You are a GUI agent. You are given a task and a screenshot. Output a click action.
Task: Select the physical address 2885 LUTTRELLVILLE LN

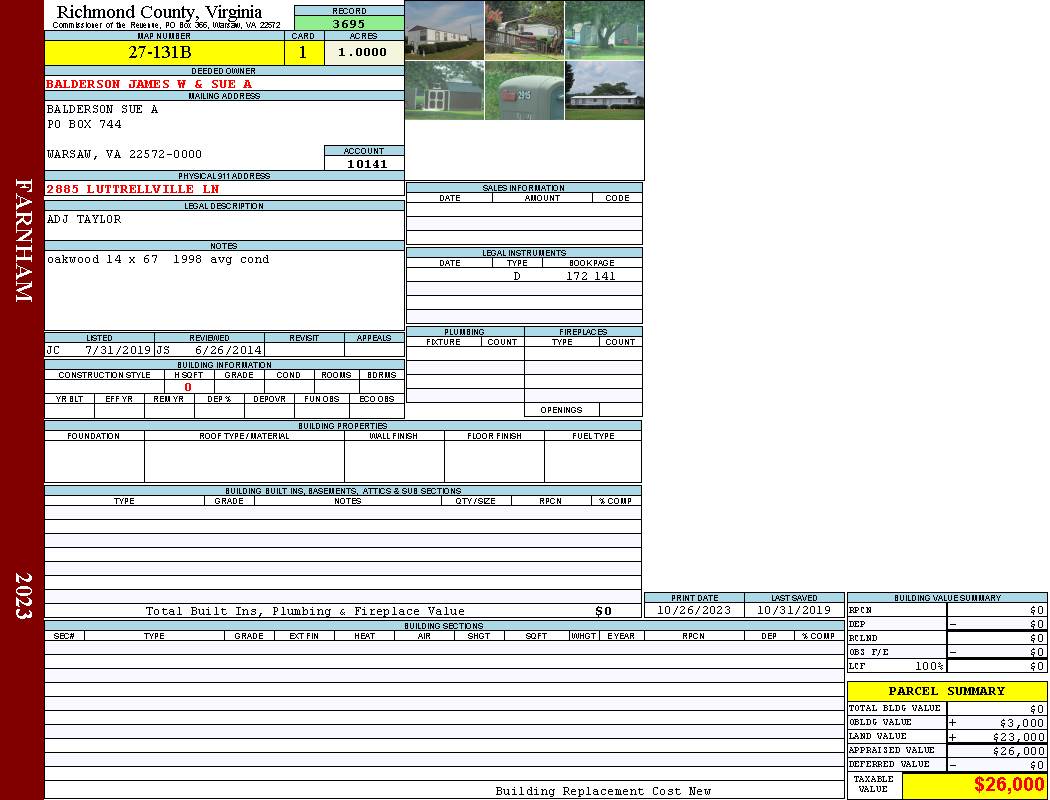133,189
